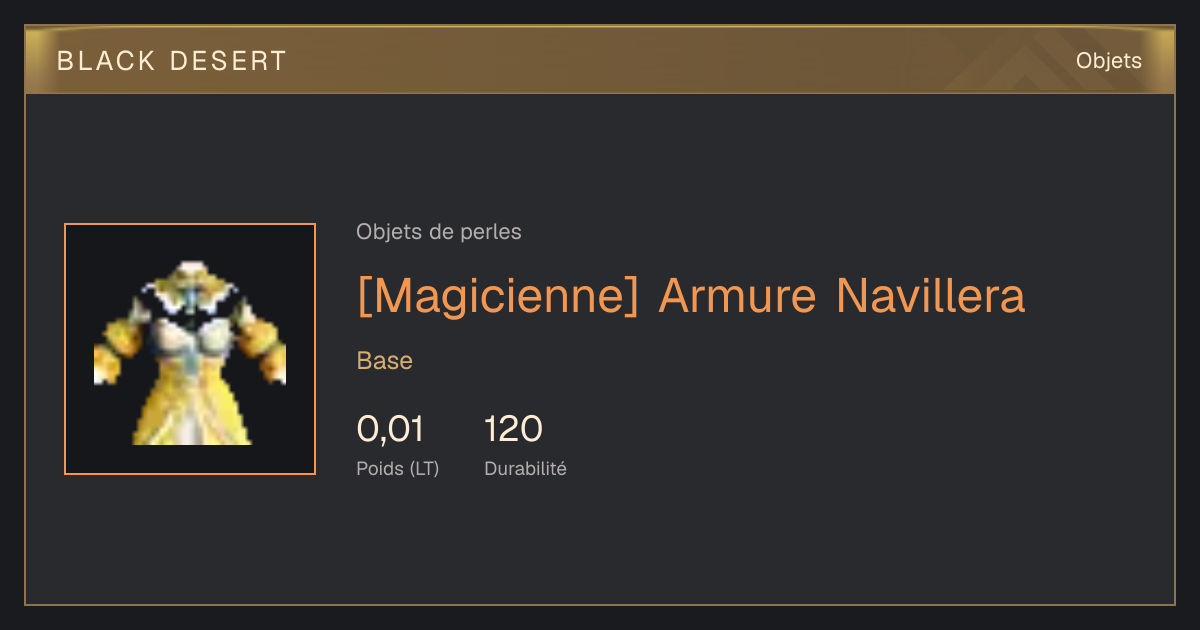1200x630 pixels.
Task: Click the 'Base' grade label
Action: (x=385, y=361)
